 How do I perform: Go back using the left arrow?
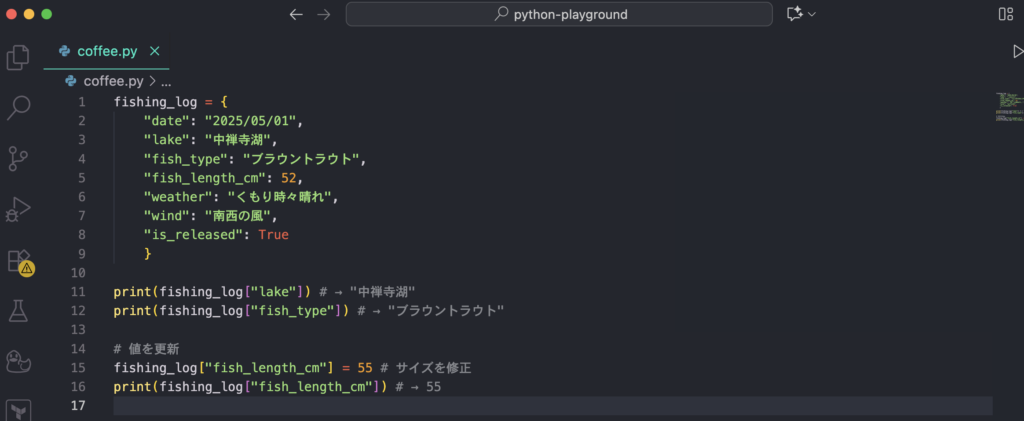[295, 14]
